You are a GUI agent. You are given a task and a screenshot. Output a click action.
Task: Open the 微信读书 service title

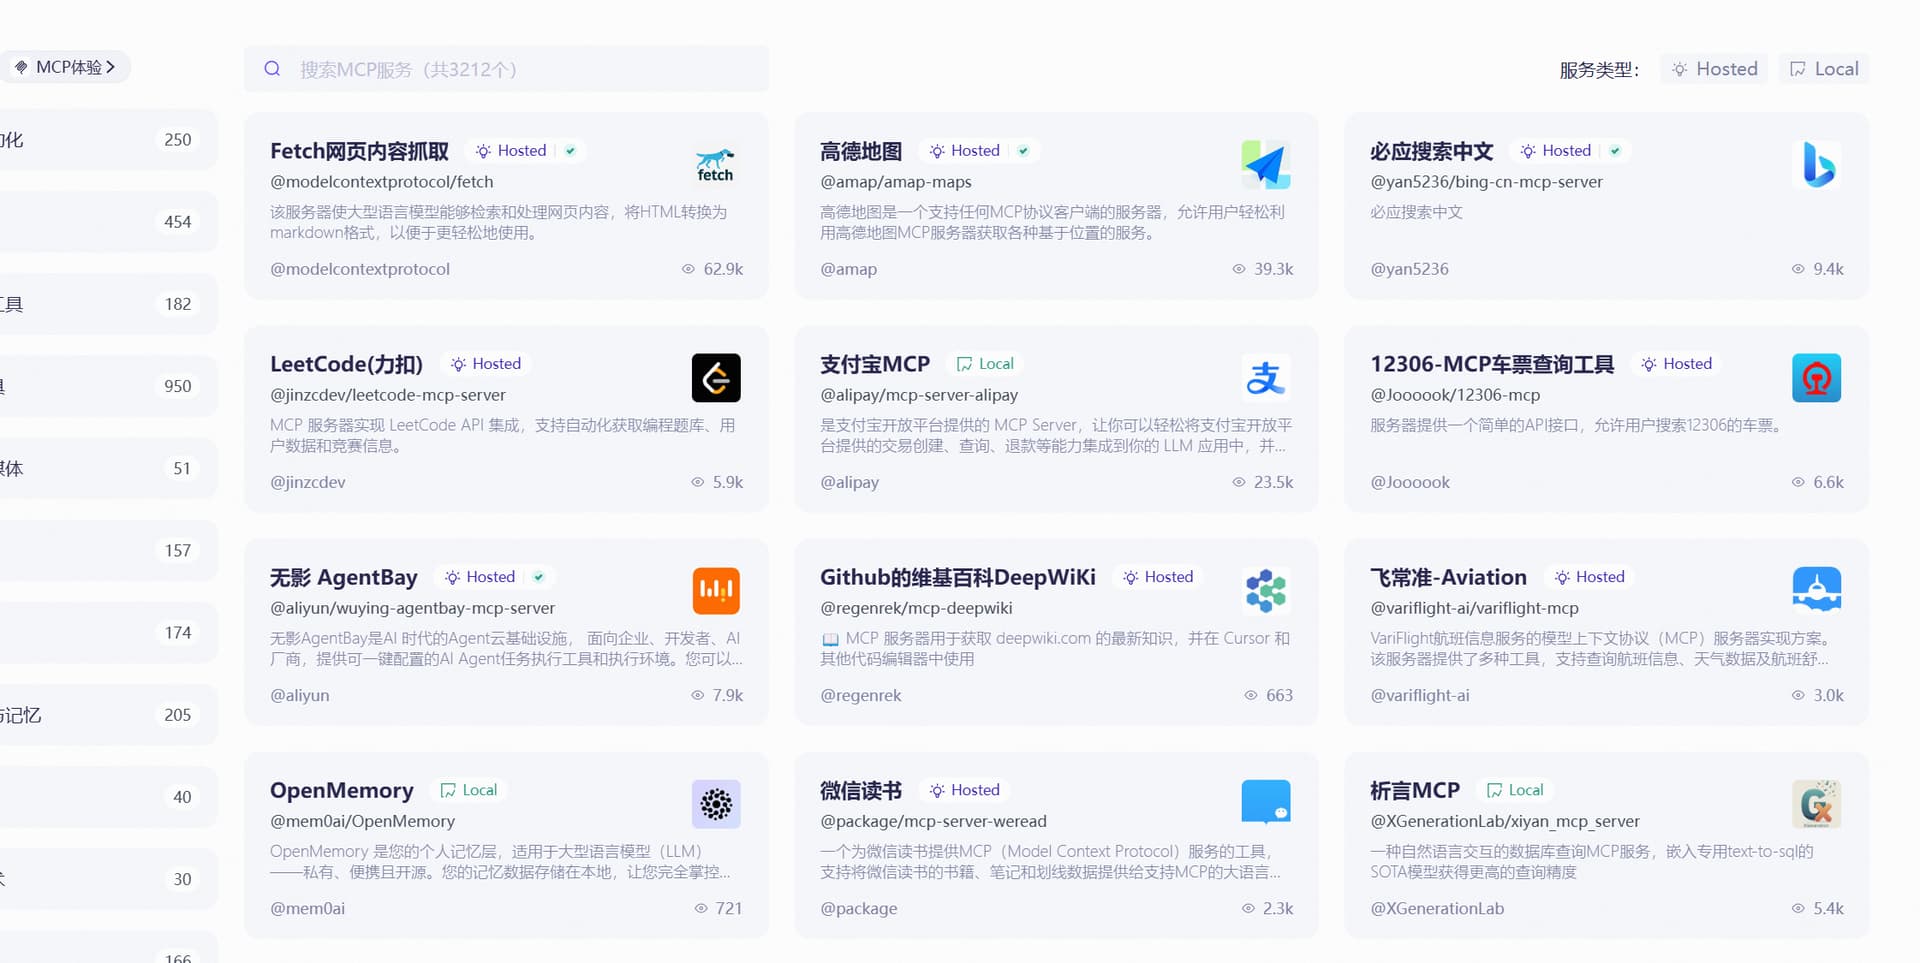click(x=861, y=790)
